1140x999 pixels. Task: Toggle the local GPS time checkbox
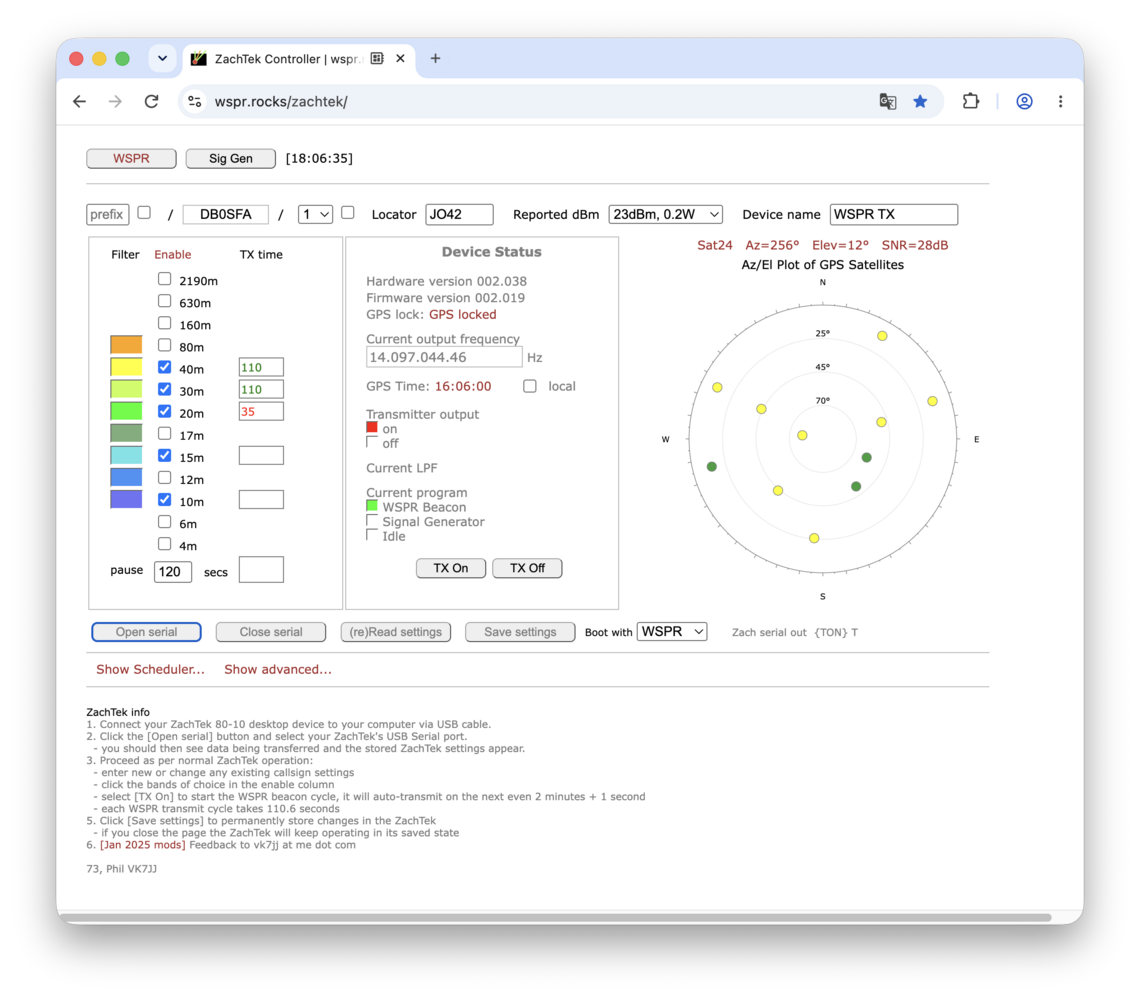(x=530, y=386)
